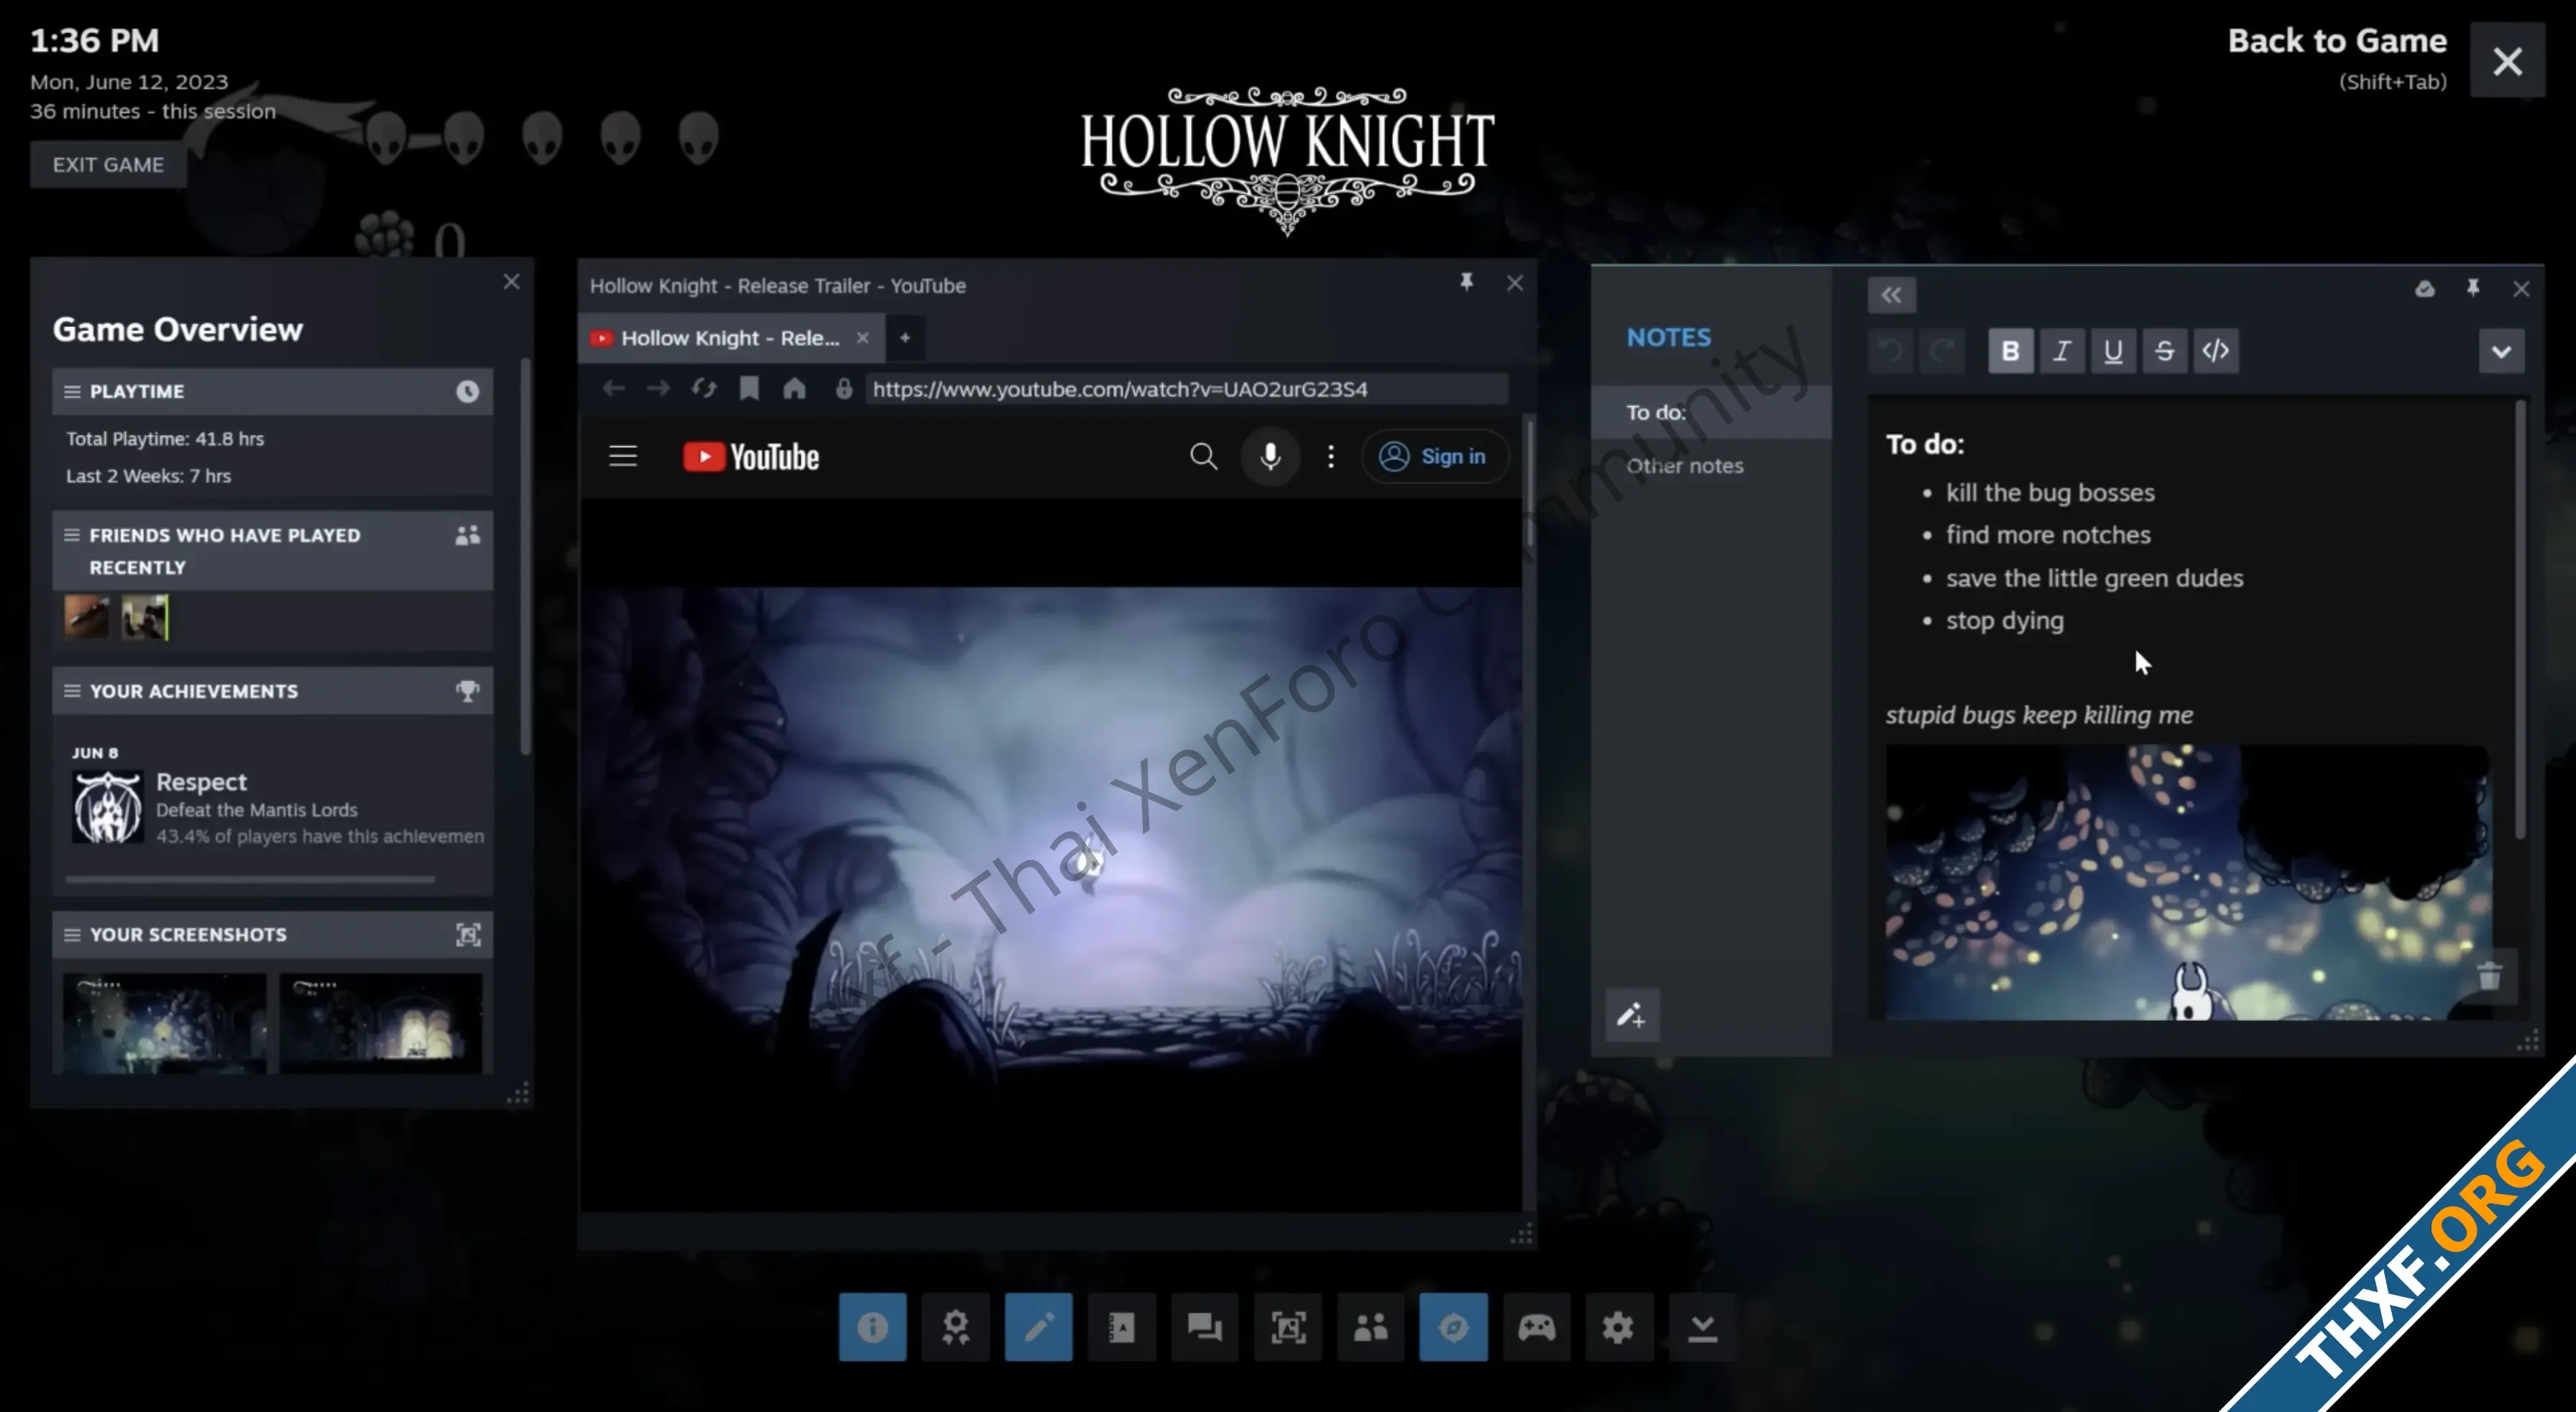Open a new browser tab with plus
This screenshot has width=2576, height=1412.
[x=905, y=338]
